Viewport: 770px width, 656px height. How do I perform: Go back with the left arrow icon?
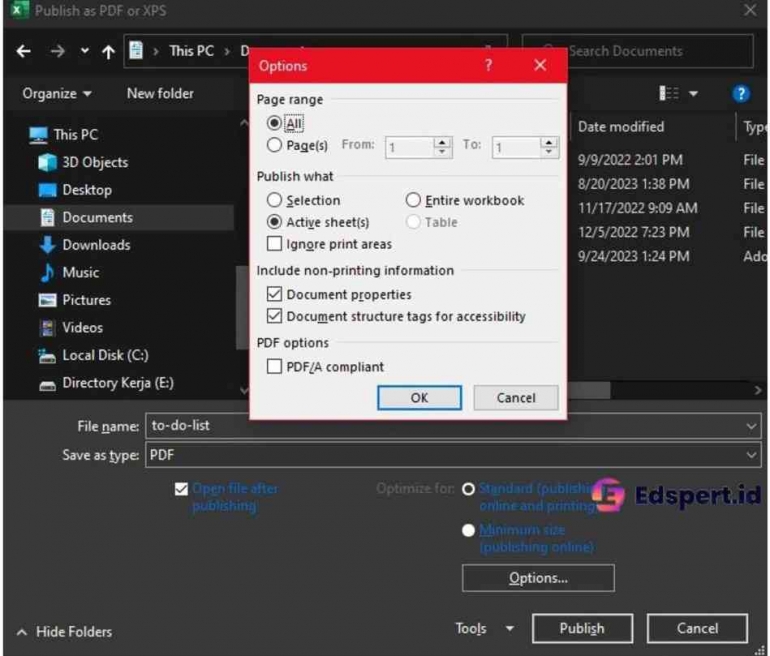click(23, 51)
